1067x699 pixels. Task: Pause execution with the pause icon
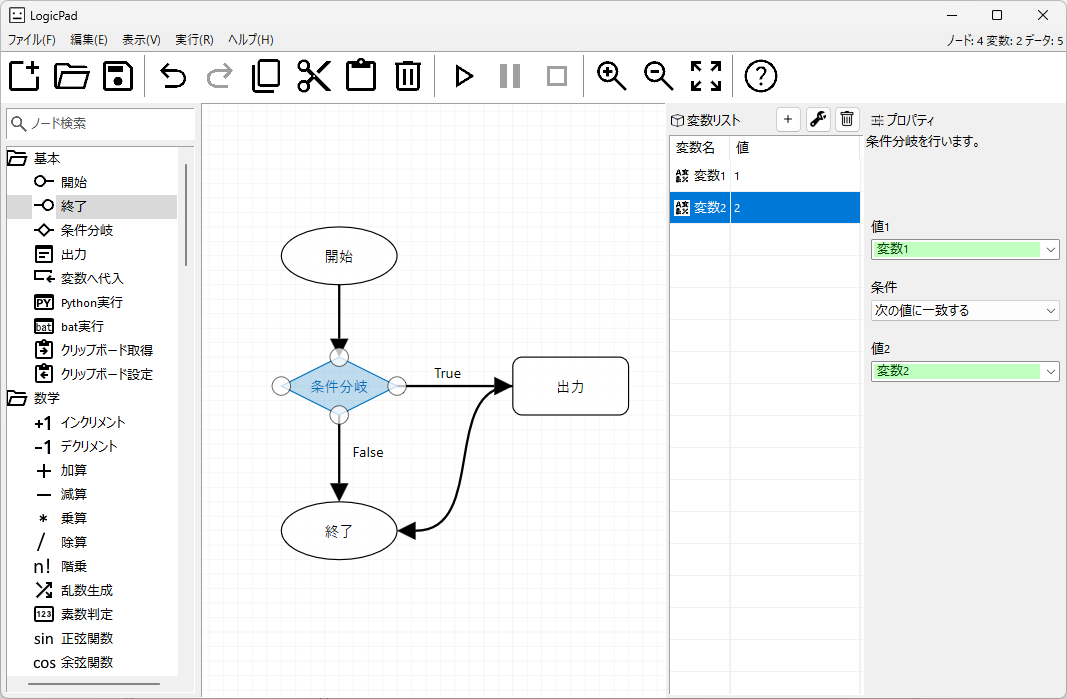pyautogui.click(x=510, y=76)
